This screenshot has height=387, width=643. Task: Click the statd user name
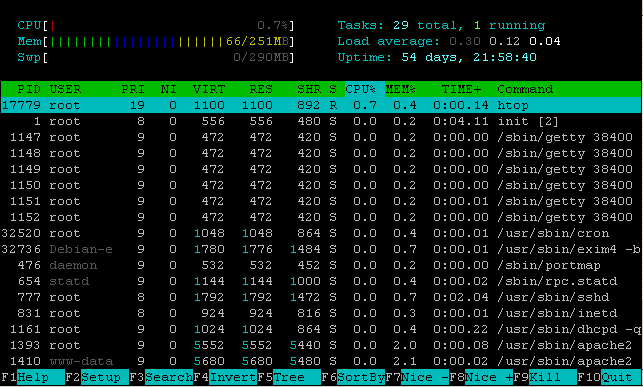click(69, 281)
